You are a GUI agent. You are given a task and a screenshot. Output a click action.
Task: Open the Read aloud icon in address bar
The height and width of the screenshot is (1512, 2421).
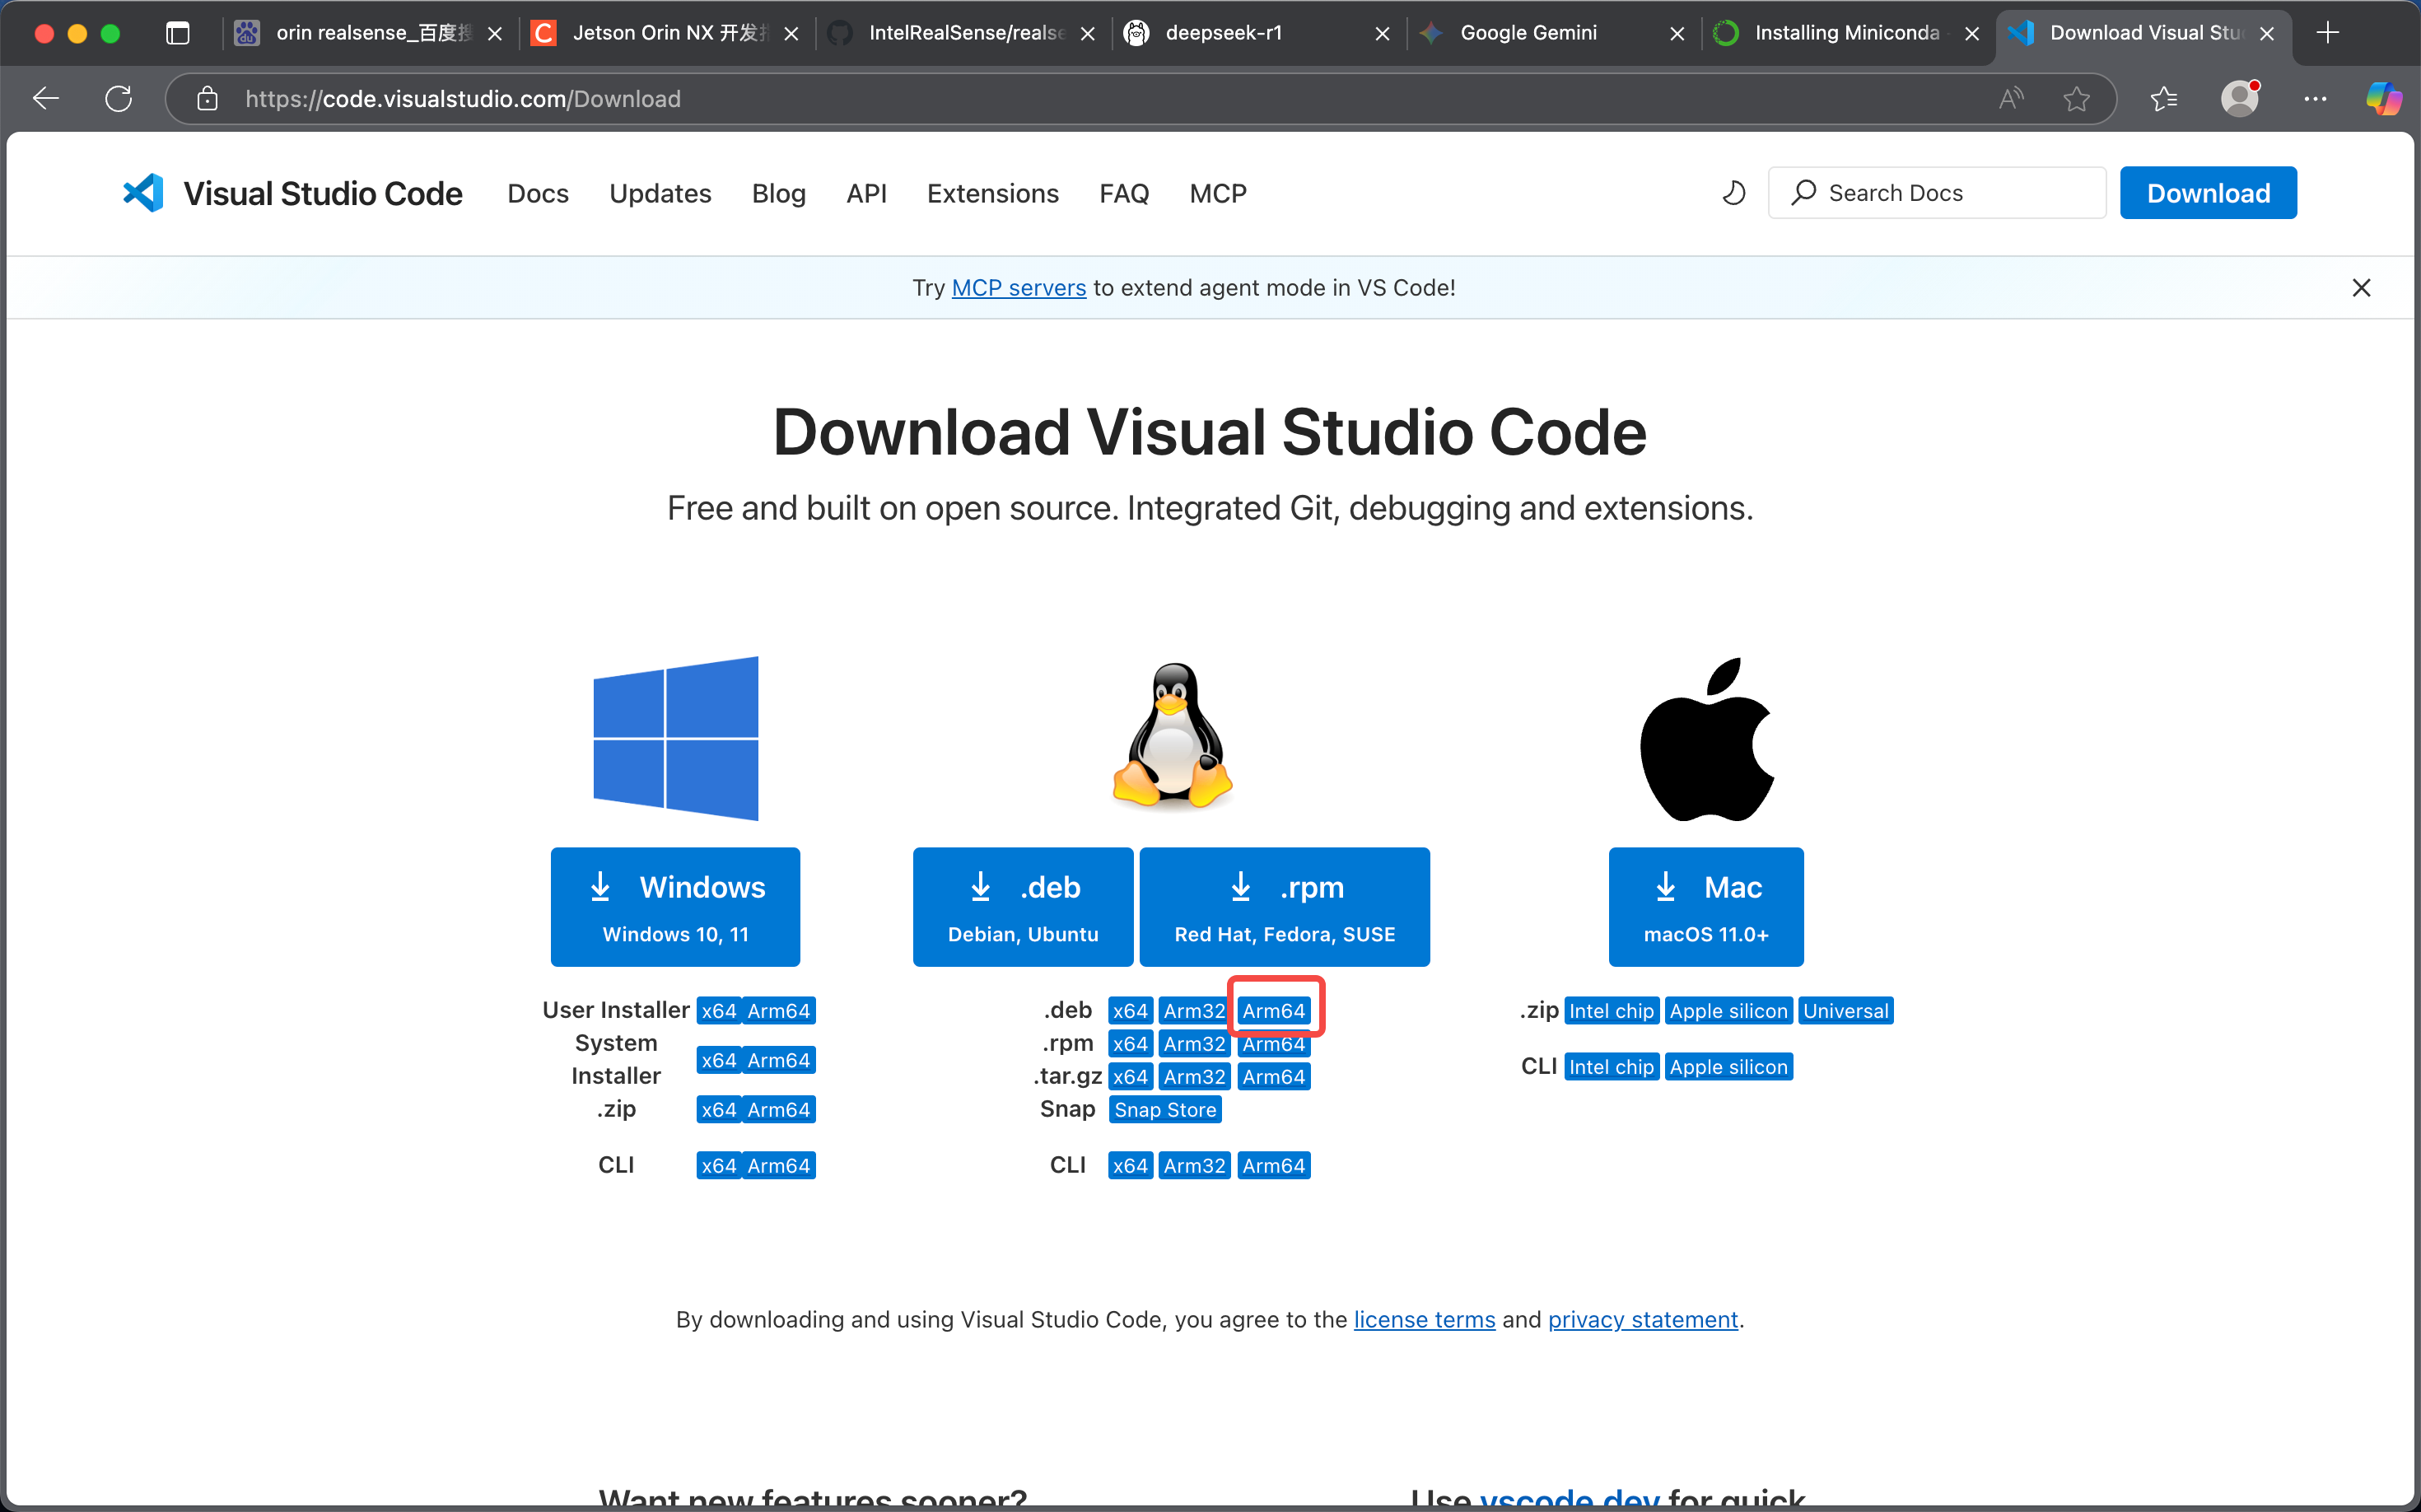pyautogui.click(x=2012, y=99)
